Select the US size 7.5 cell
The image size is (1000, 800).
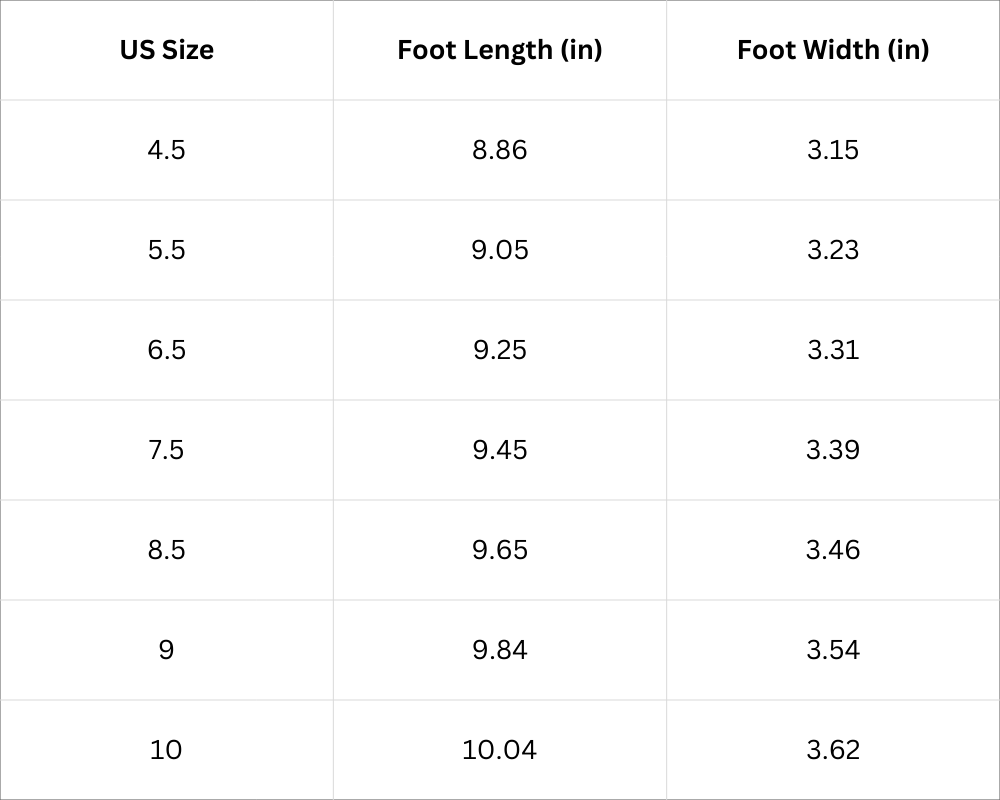(x=166, y=450)
